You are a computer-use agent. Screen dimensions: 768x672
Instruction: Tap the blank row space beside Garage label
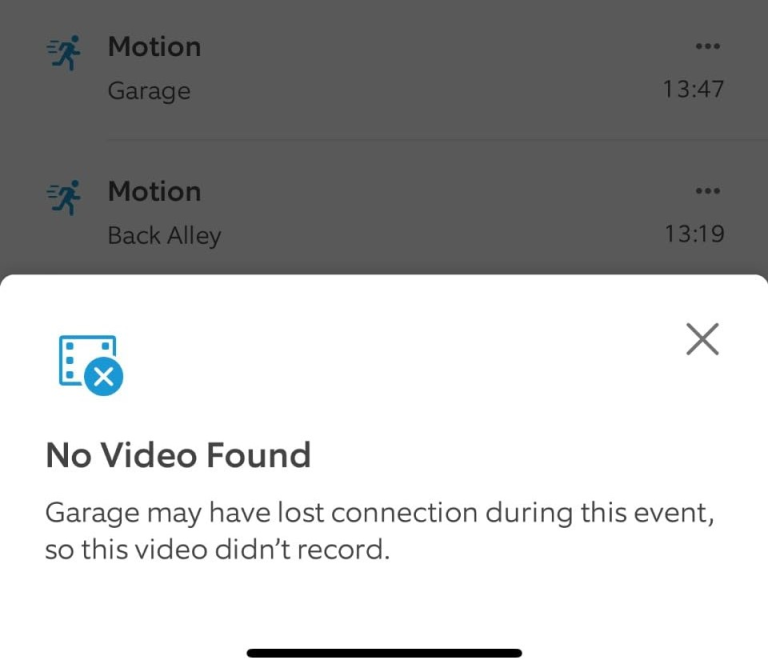tap(420, 91)
